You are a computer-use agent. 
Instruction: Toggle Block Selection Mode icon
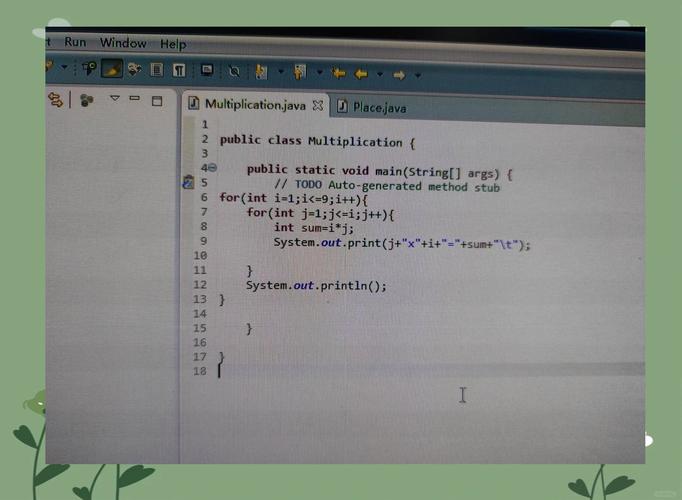[x=157, y=70]
